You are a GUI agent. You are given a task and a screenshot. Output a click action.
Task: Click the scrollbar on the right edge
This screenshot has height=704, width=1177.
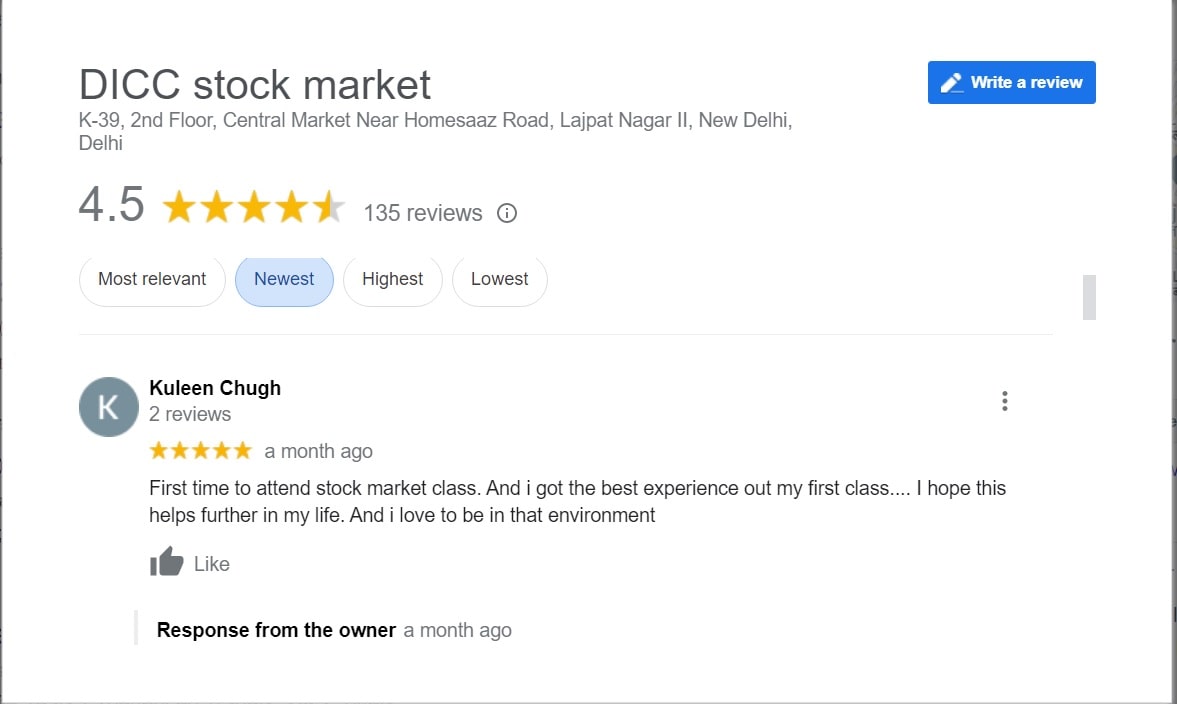(x=1089, y=297)
